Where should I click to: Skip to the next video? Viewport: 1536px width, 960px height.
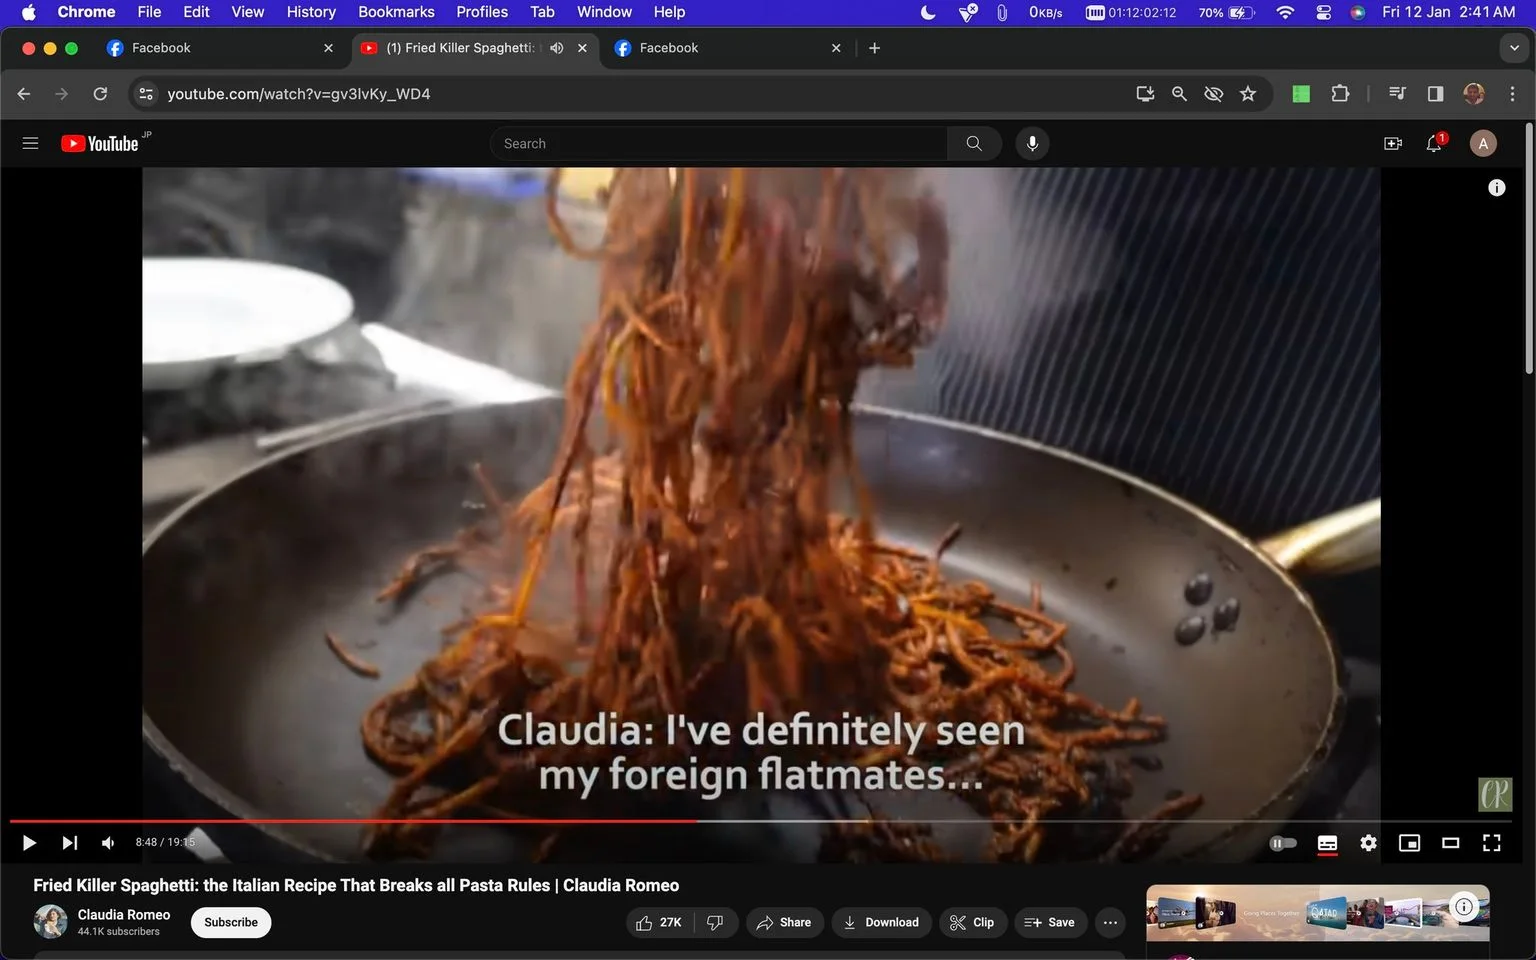[69, 843]
